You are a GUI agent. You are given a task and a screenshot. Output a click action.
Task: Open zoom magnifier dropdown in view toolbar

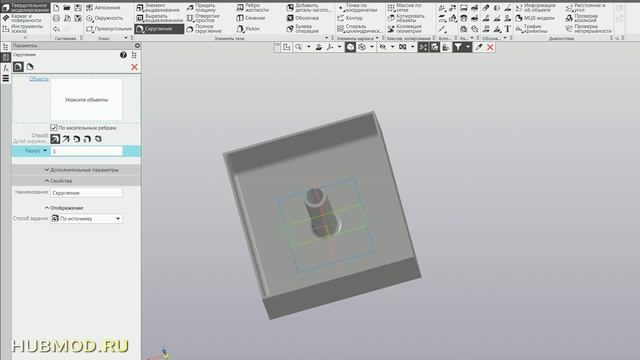coord(309,47)
